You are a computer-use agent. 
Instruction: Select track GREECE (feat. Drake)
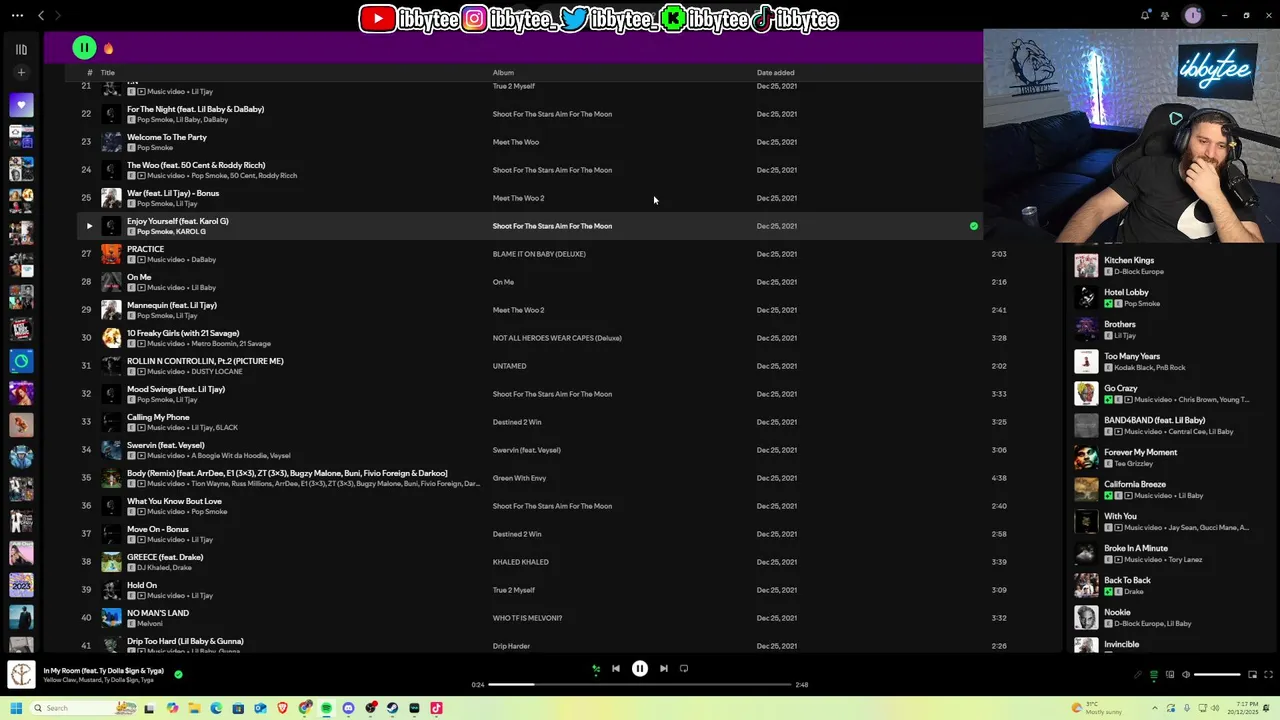[x=165, y=557]
